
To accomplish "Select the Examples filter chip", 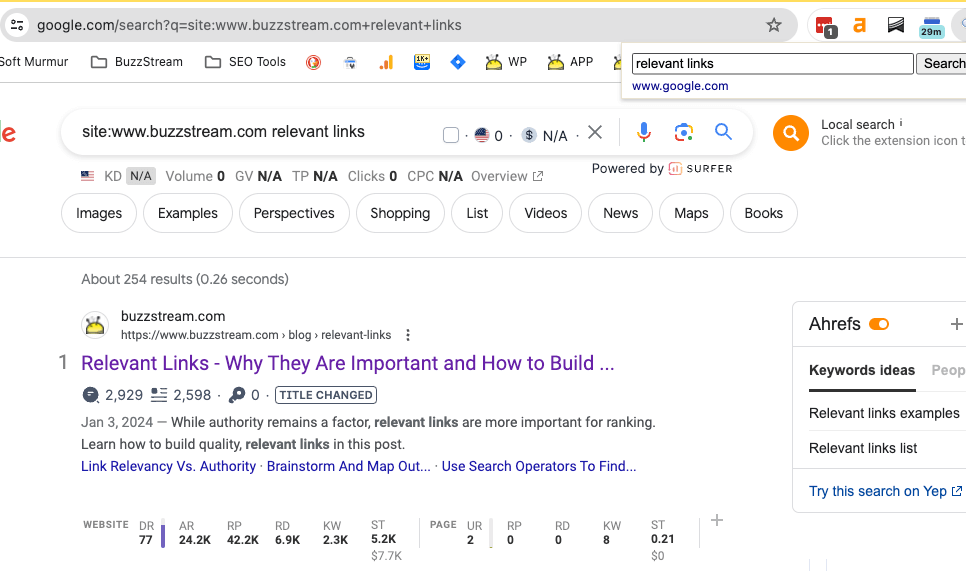I will click(188, 213).
